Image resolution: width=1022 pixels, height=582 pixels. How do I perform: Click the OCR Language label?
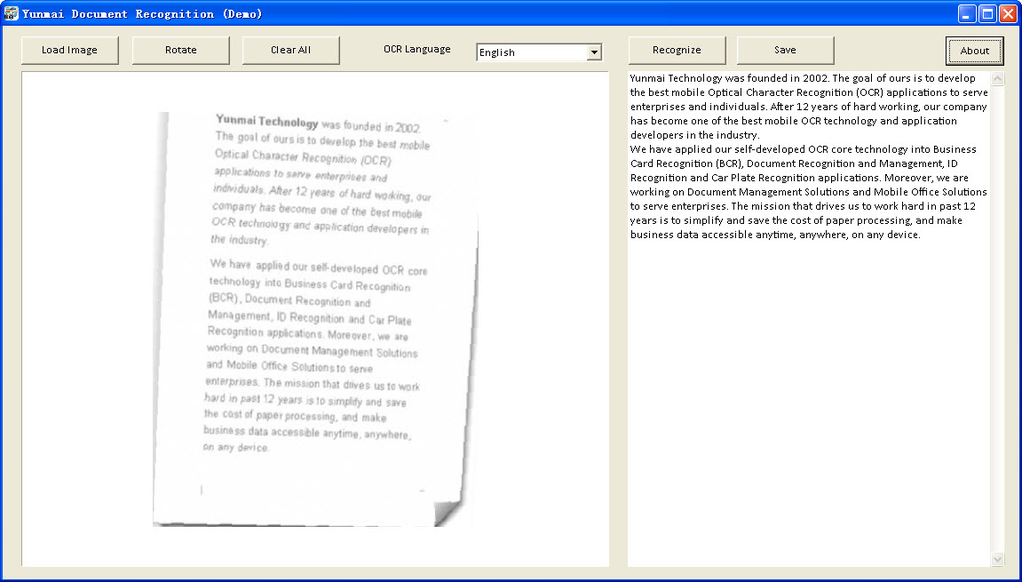[x=417, y=49]
